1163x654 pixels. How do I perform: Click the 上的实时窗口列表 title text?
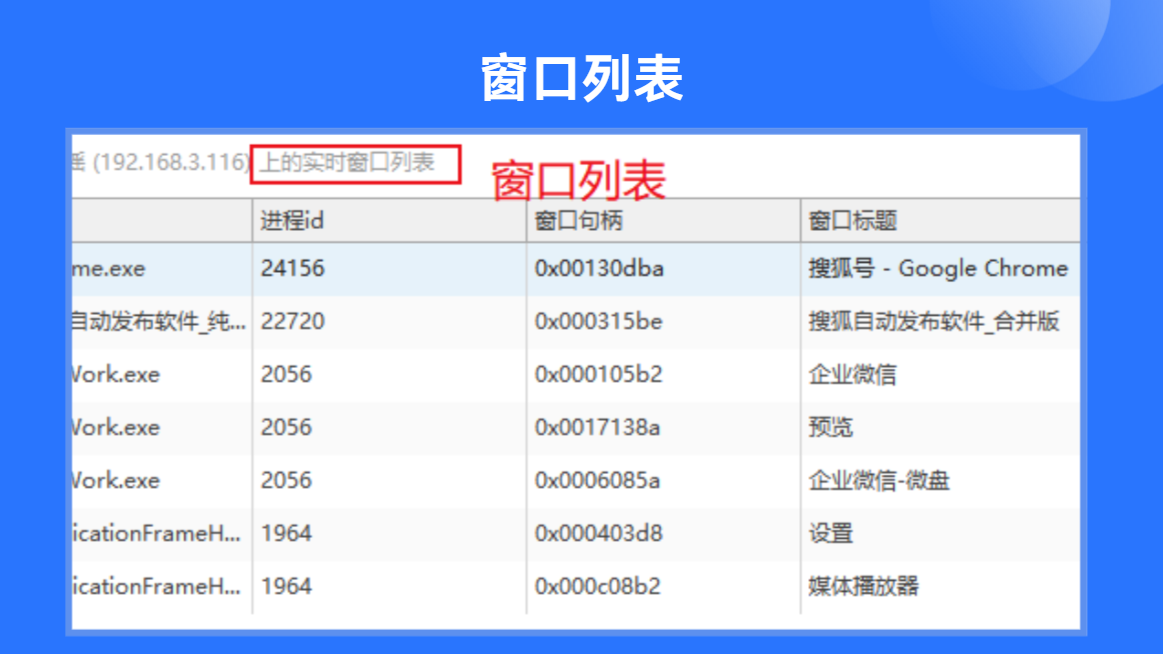point(347,162)
